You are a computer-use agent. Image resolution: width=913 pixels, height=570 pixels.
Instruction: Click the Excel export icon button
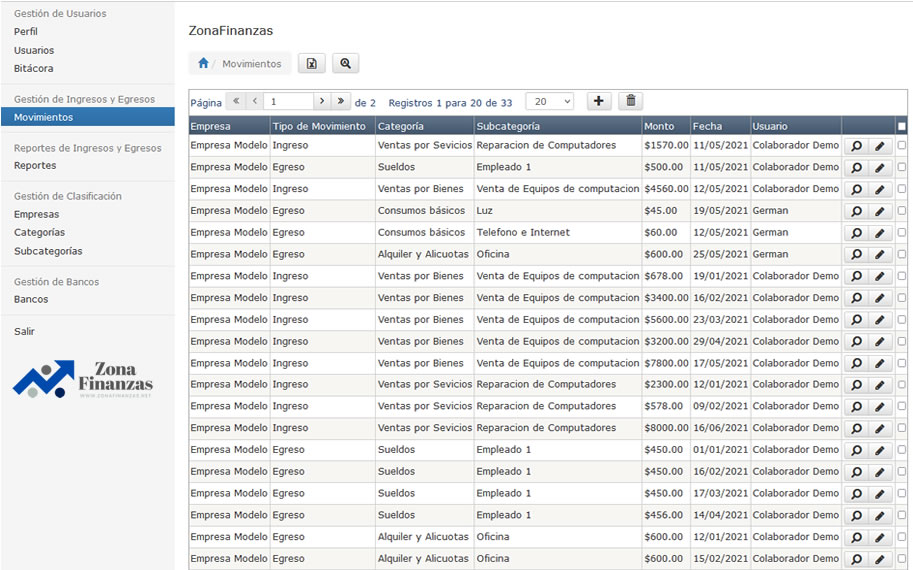pos(312,63)
